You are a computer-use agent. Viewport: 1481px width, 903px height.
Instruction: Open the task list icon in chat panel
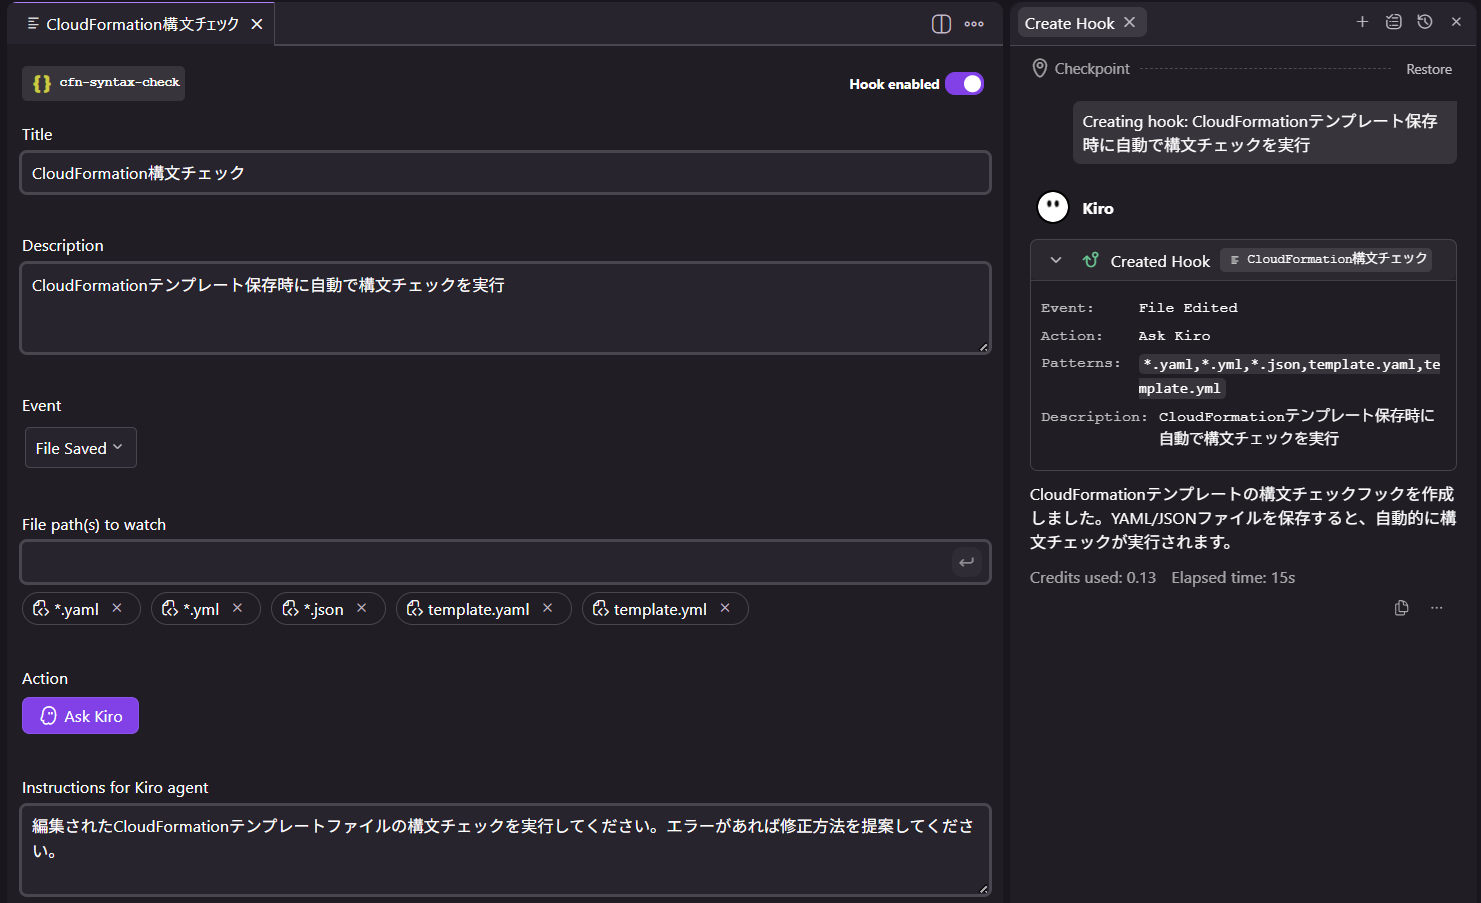[x=1393, y=21]
